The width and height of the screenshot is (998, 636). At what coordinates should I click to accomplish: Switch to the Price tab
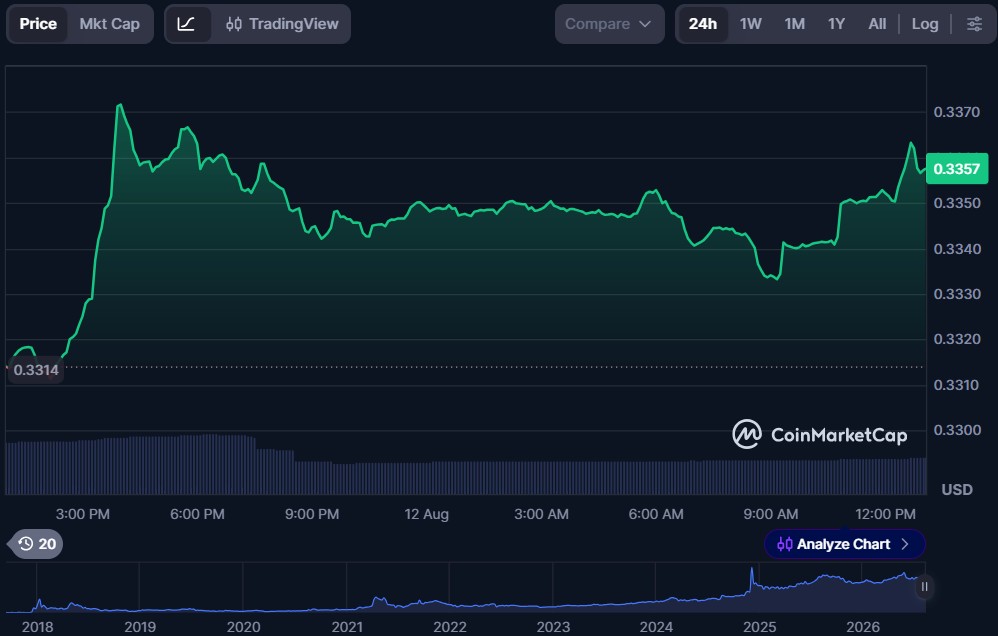click(x=38, y=24)
